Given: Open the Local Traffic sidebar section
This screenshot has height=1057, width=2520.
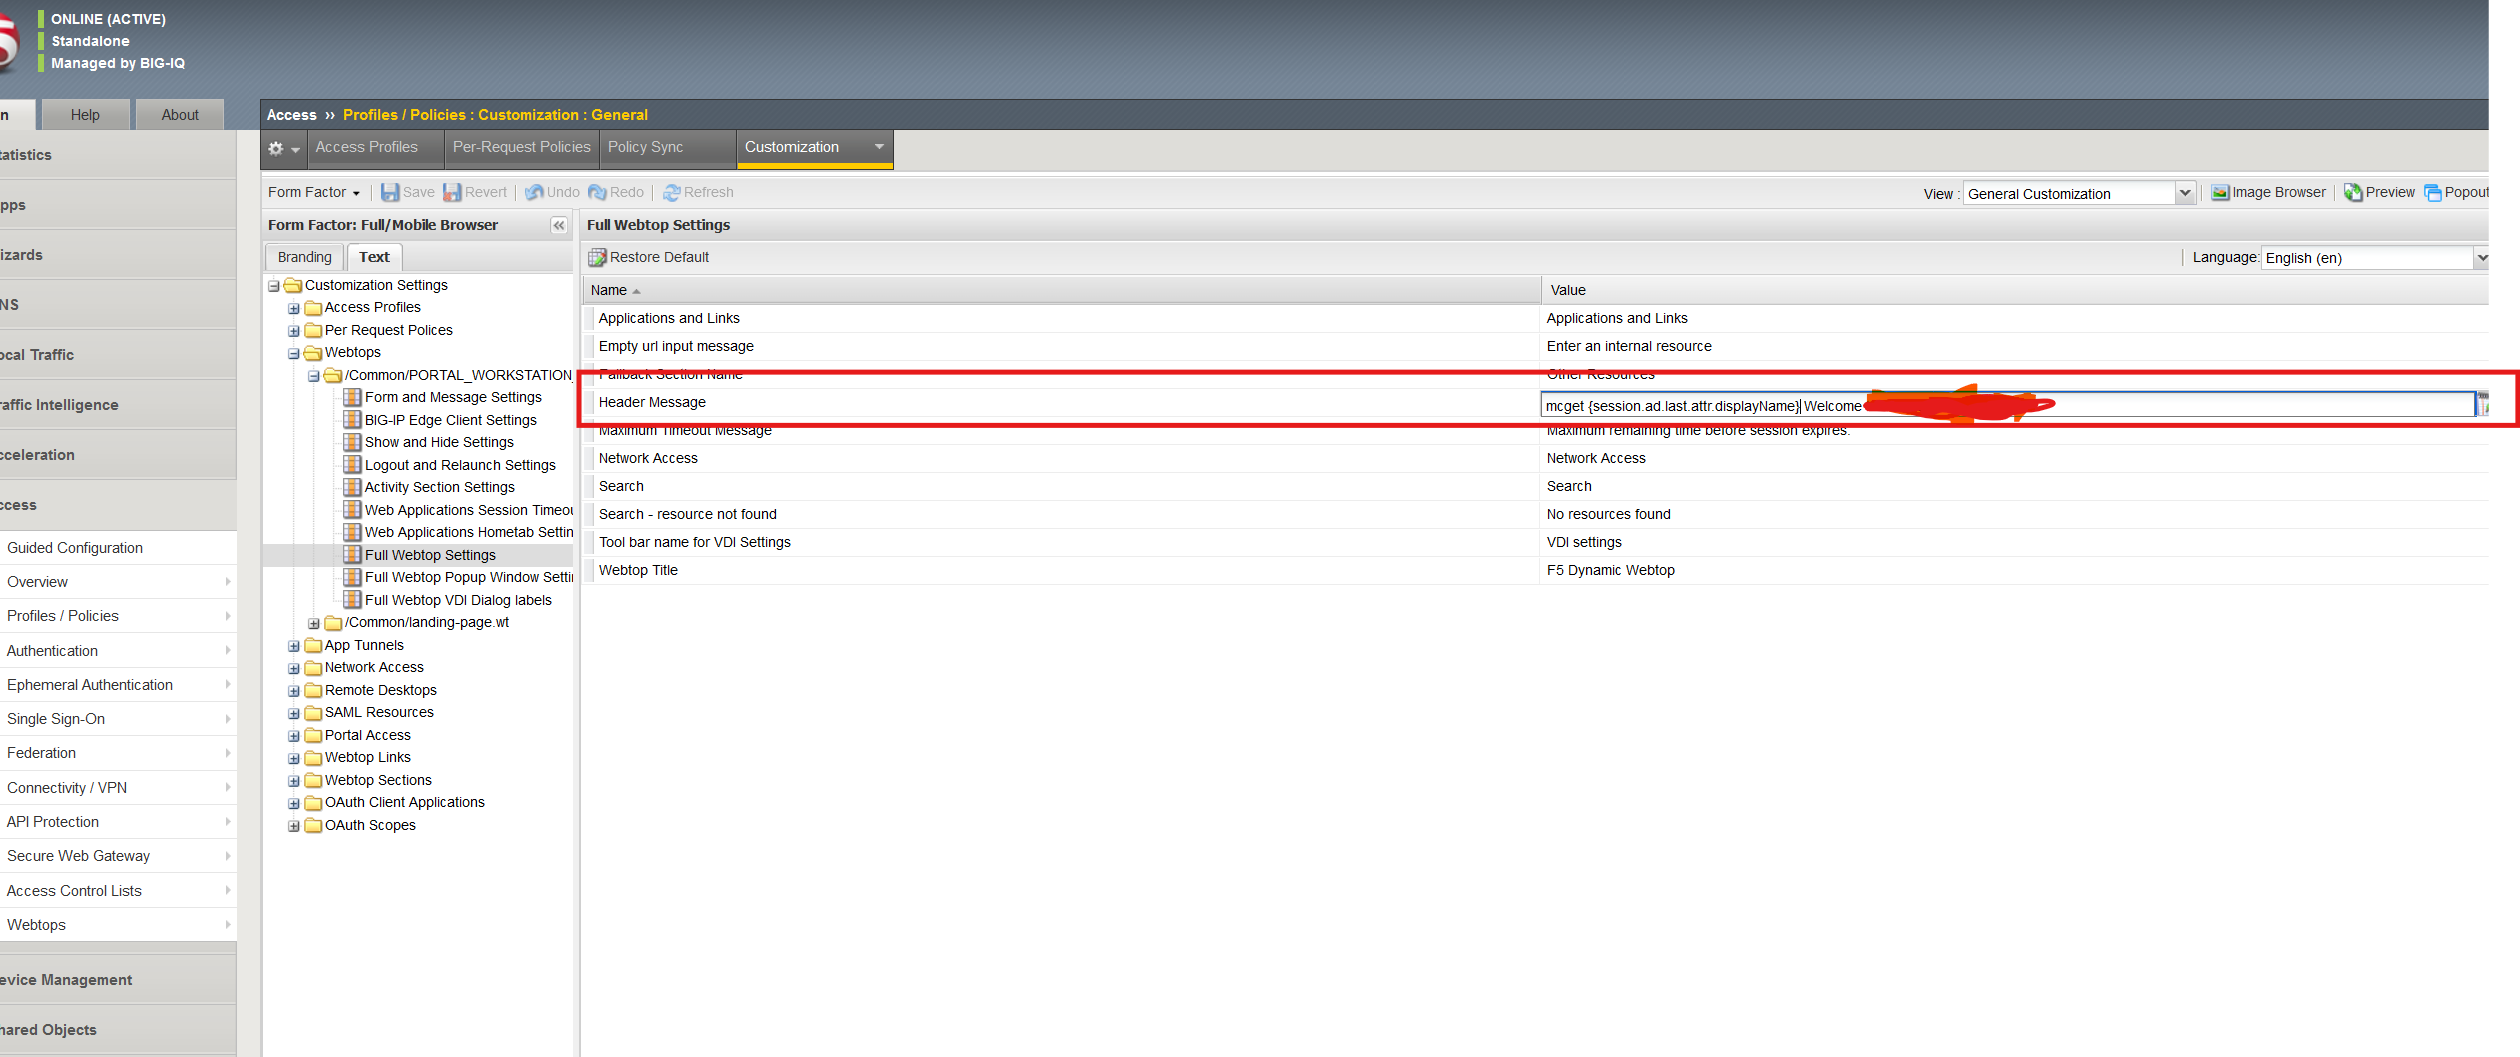Looking at the screenshot, I should [118, 355].
